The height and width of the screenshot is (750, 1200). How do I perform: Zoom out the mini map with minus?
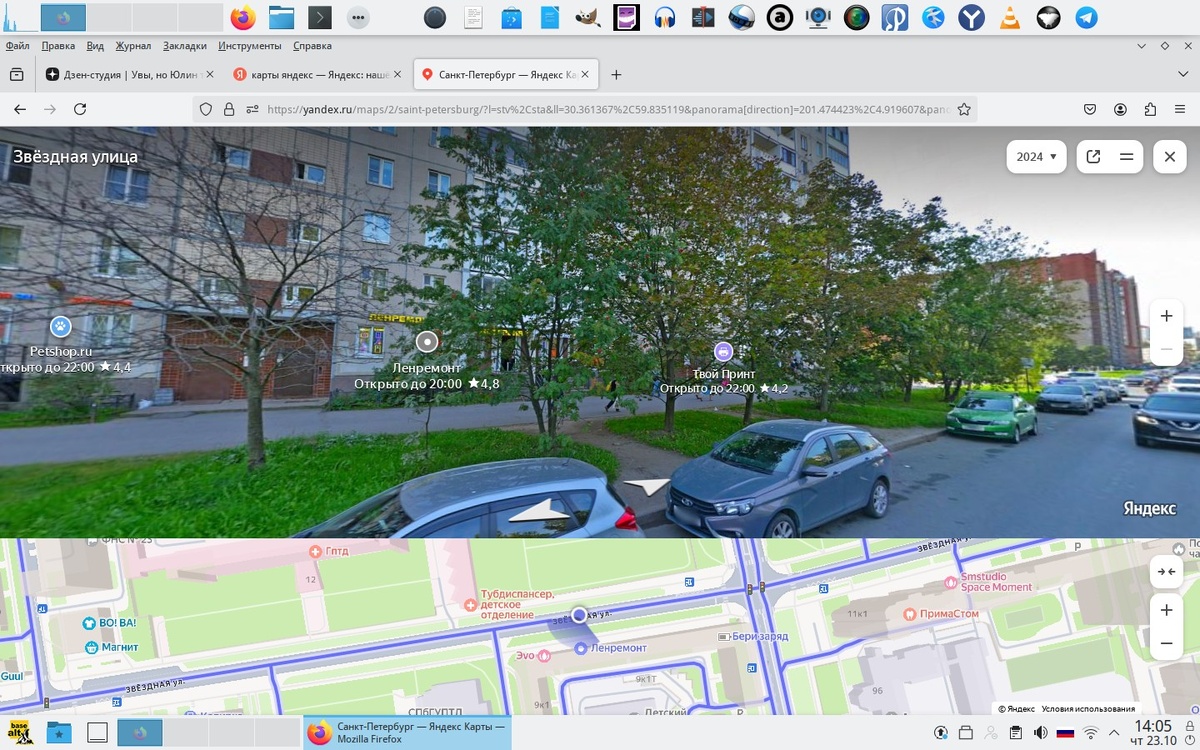1166,644
